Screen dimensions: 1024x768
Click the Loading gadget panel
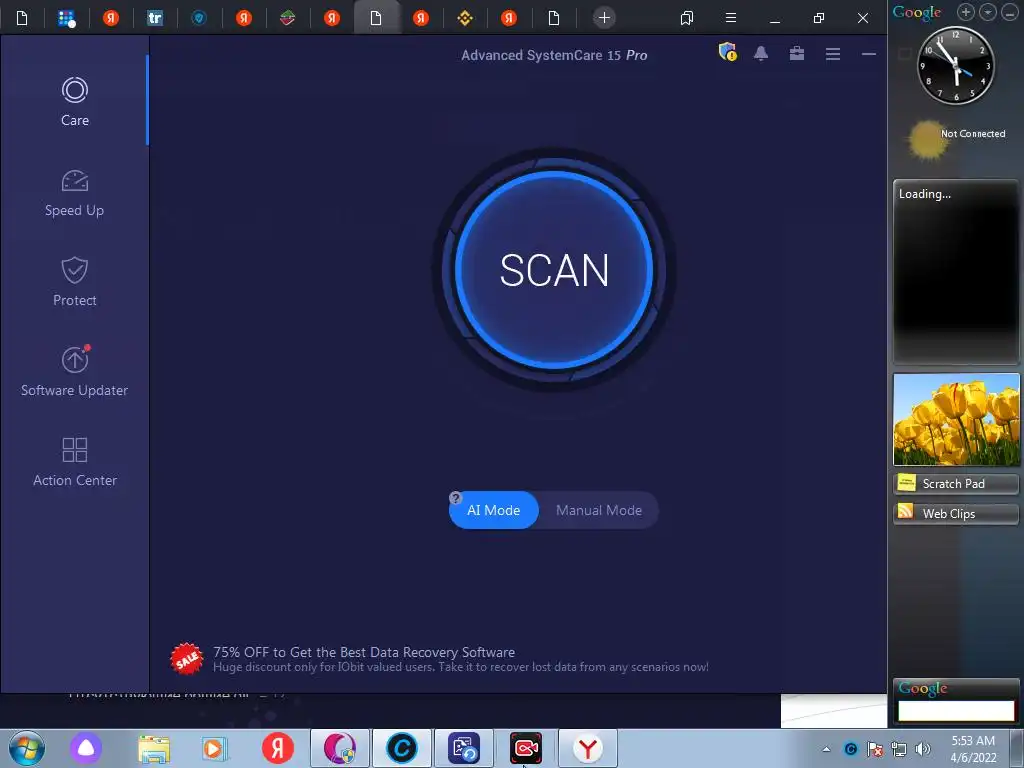(x=956, y=272)
